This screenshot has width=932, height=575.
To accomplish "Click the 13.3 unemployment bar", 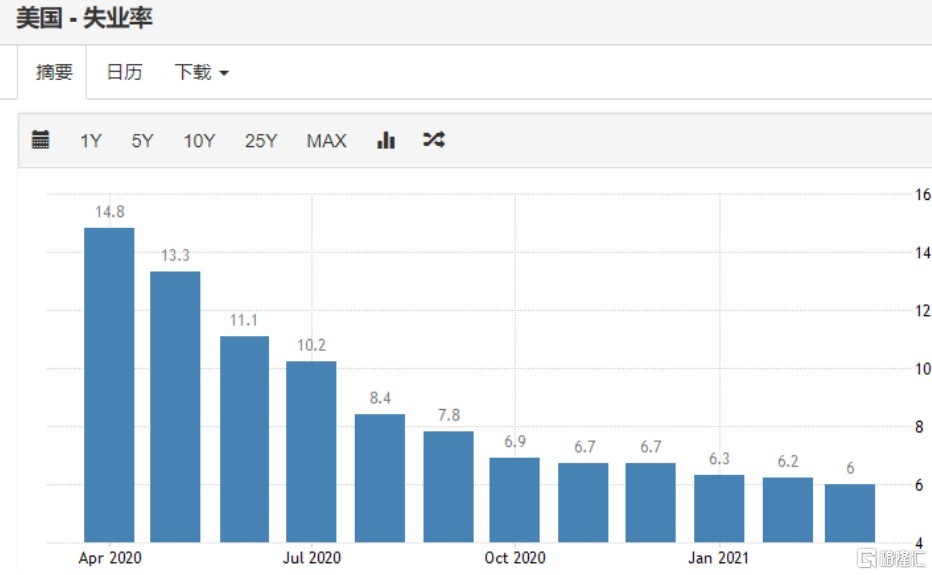I will (x=175, y=406).
